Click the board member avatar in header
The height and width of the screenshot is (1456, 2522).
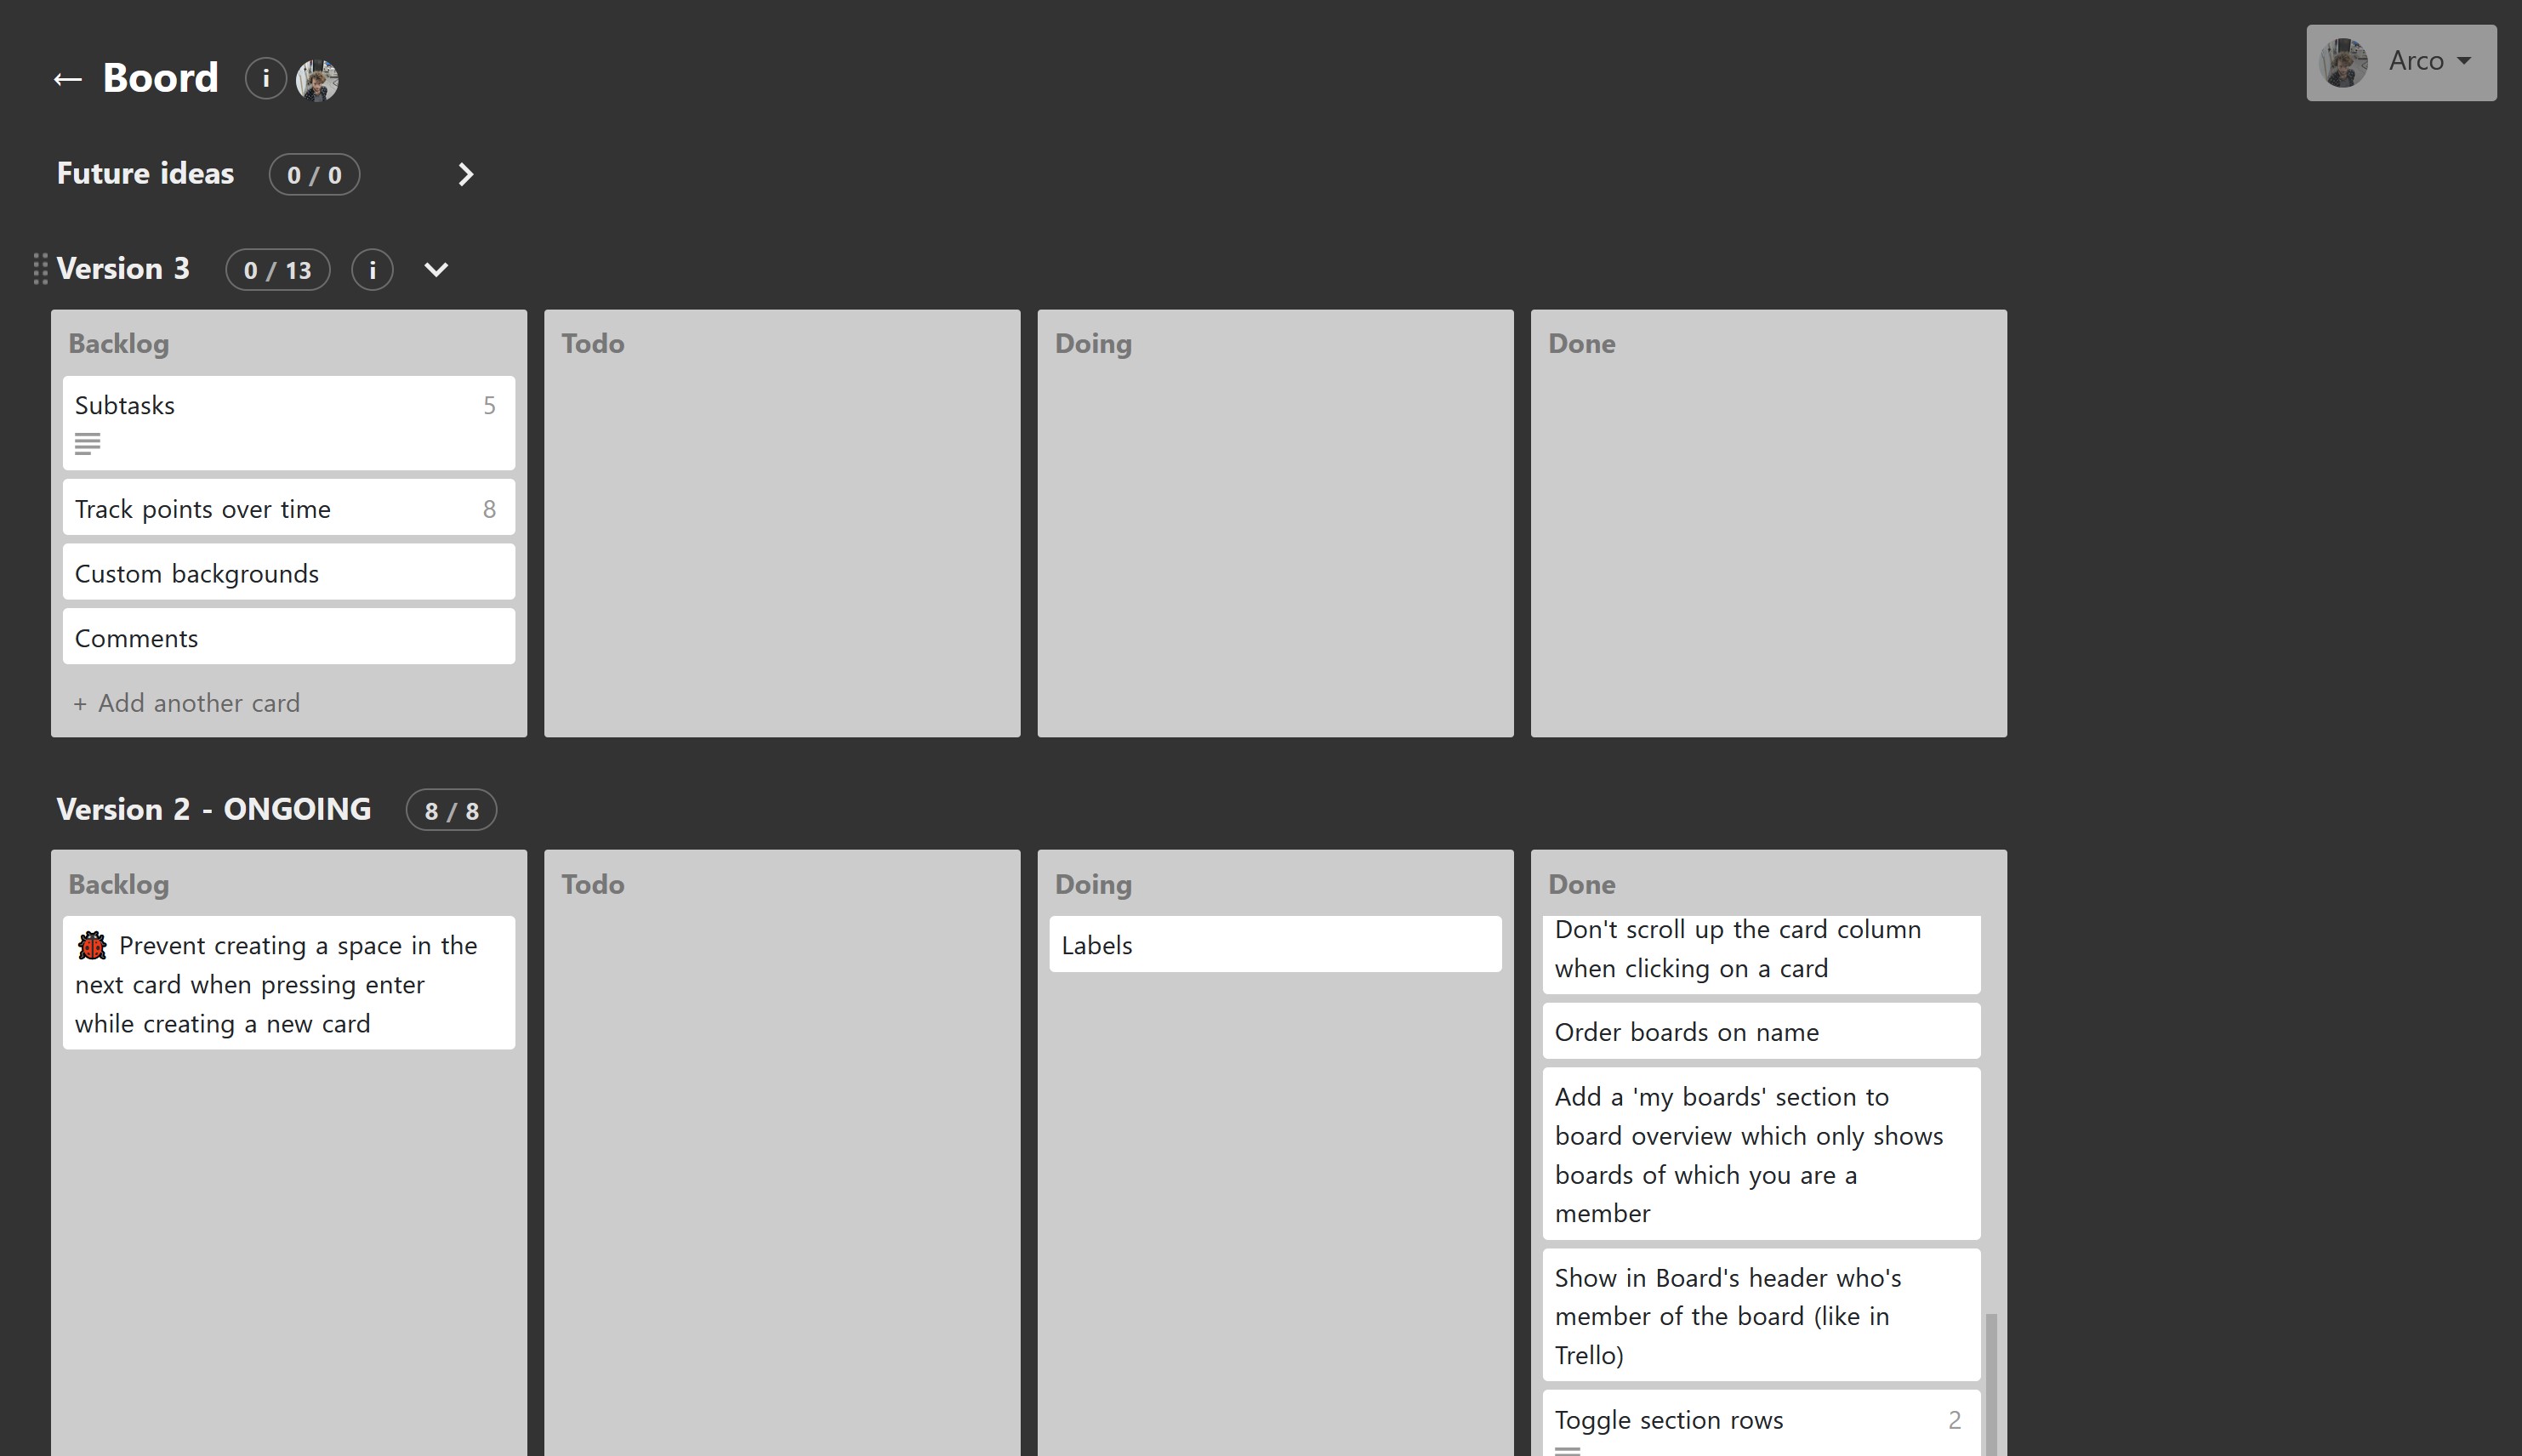tap(318, 79)
